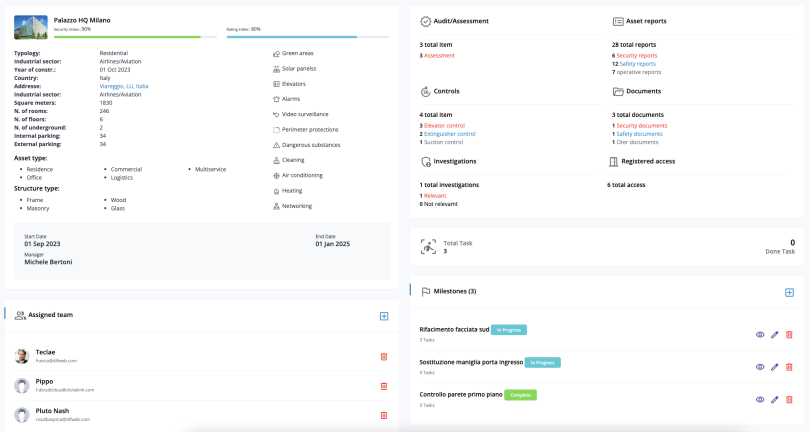
Task: Click the Palazzo HQ Milano building thumbnail
Action: (x=30, y=27)
